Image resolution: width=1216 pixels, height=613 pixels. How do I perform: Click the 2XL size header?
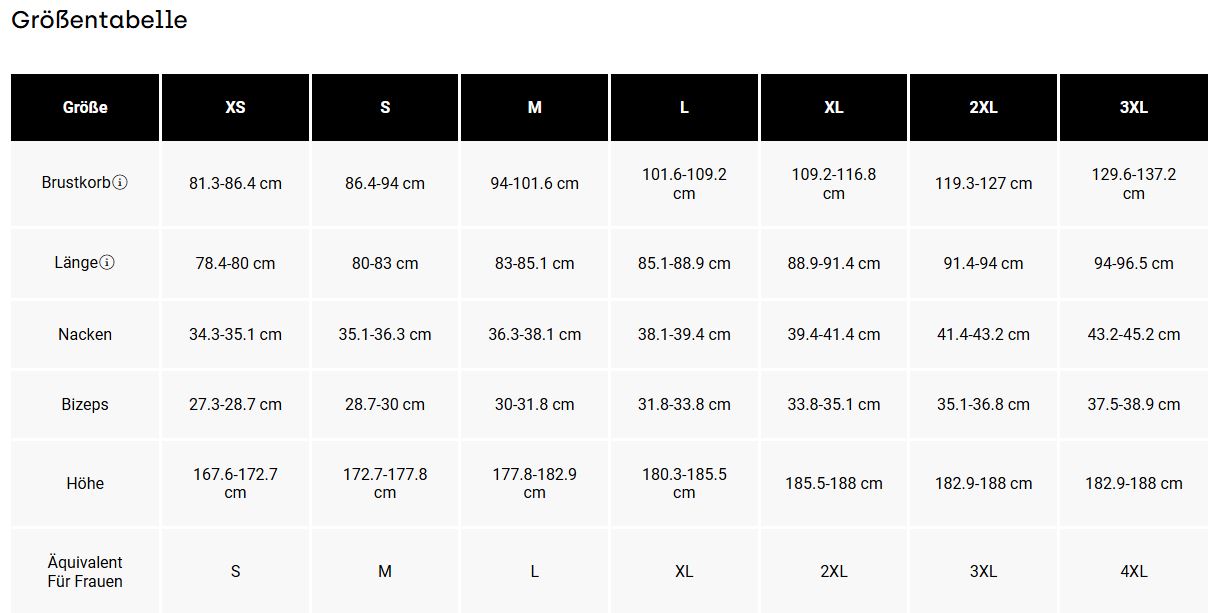click(983, 108)
